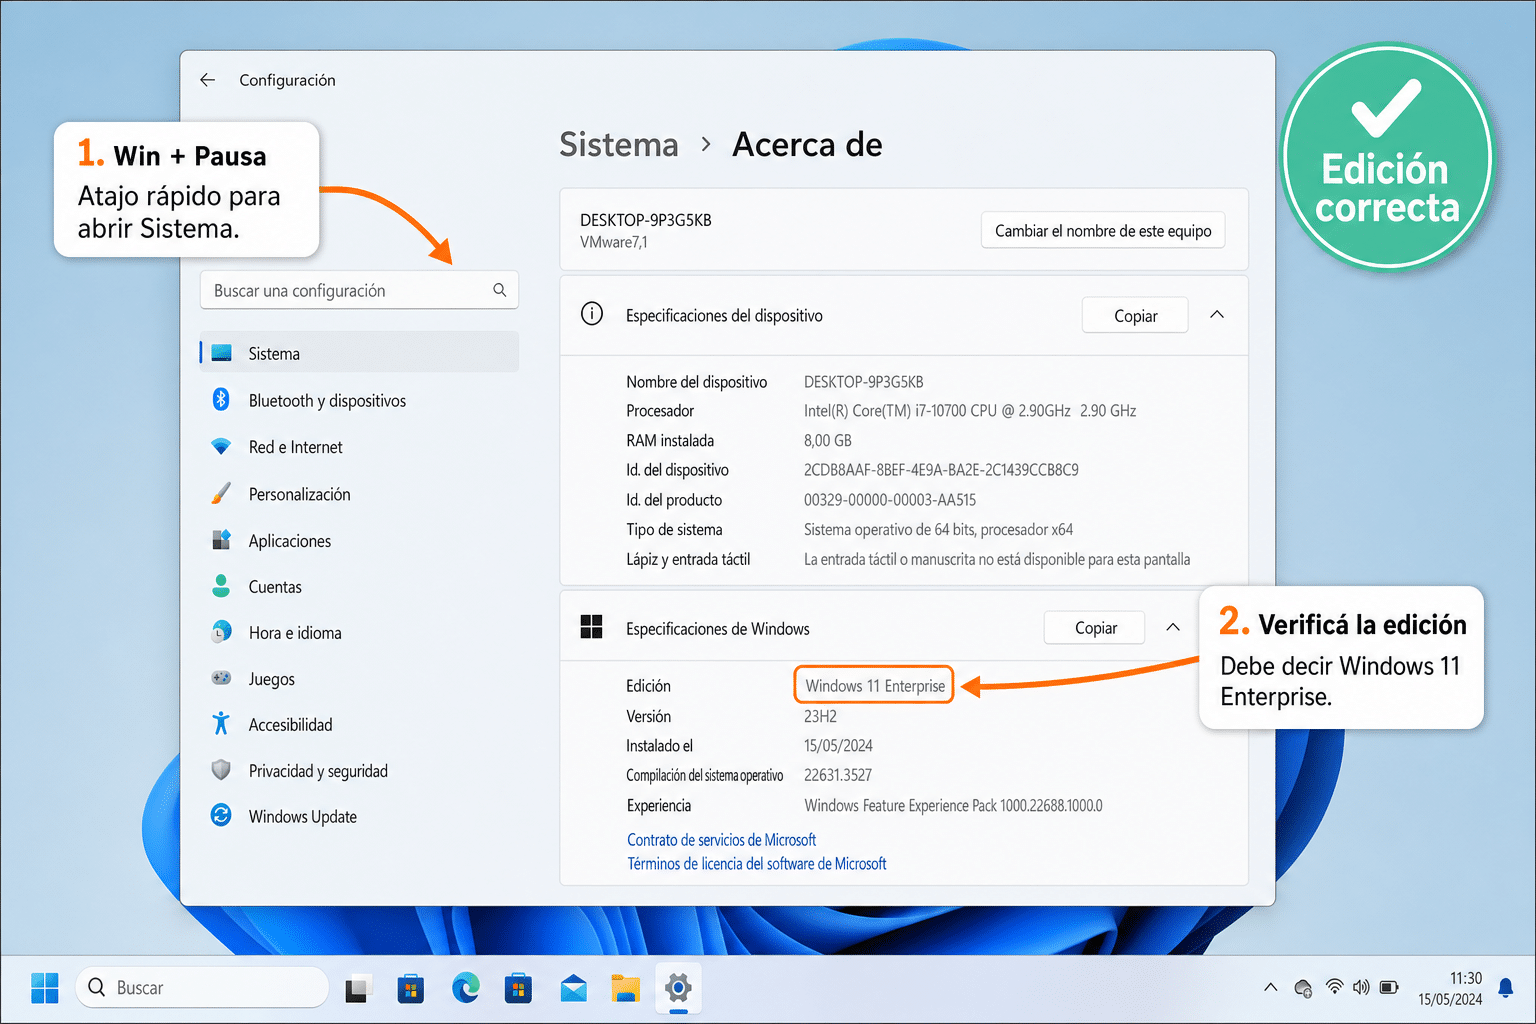Go to Aplicaciones settings
Screen dimensions: 1536x1024
point(359,541)
